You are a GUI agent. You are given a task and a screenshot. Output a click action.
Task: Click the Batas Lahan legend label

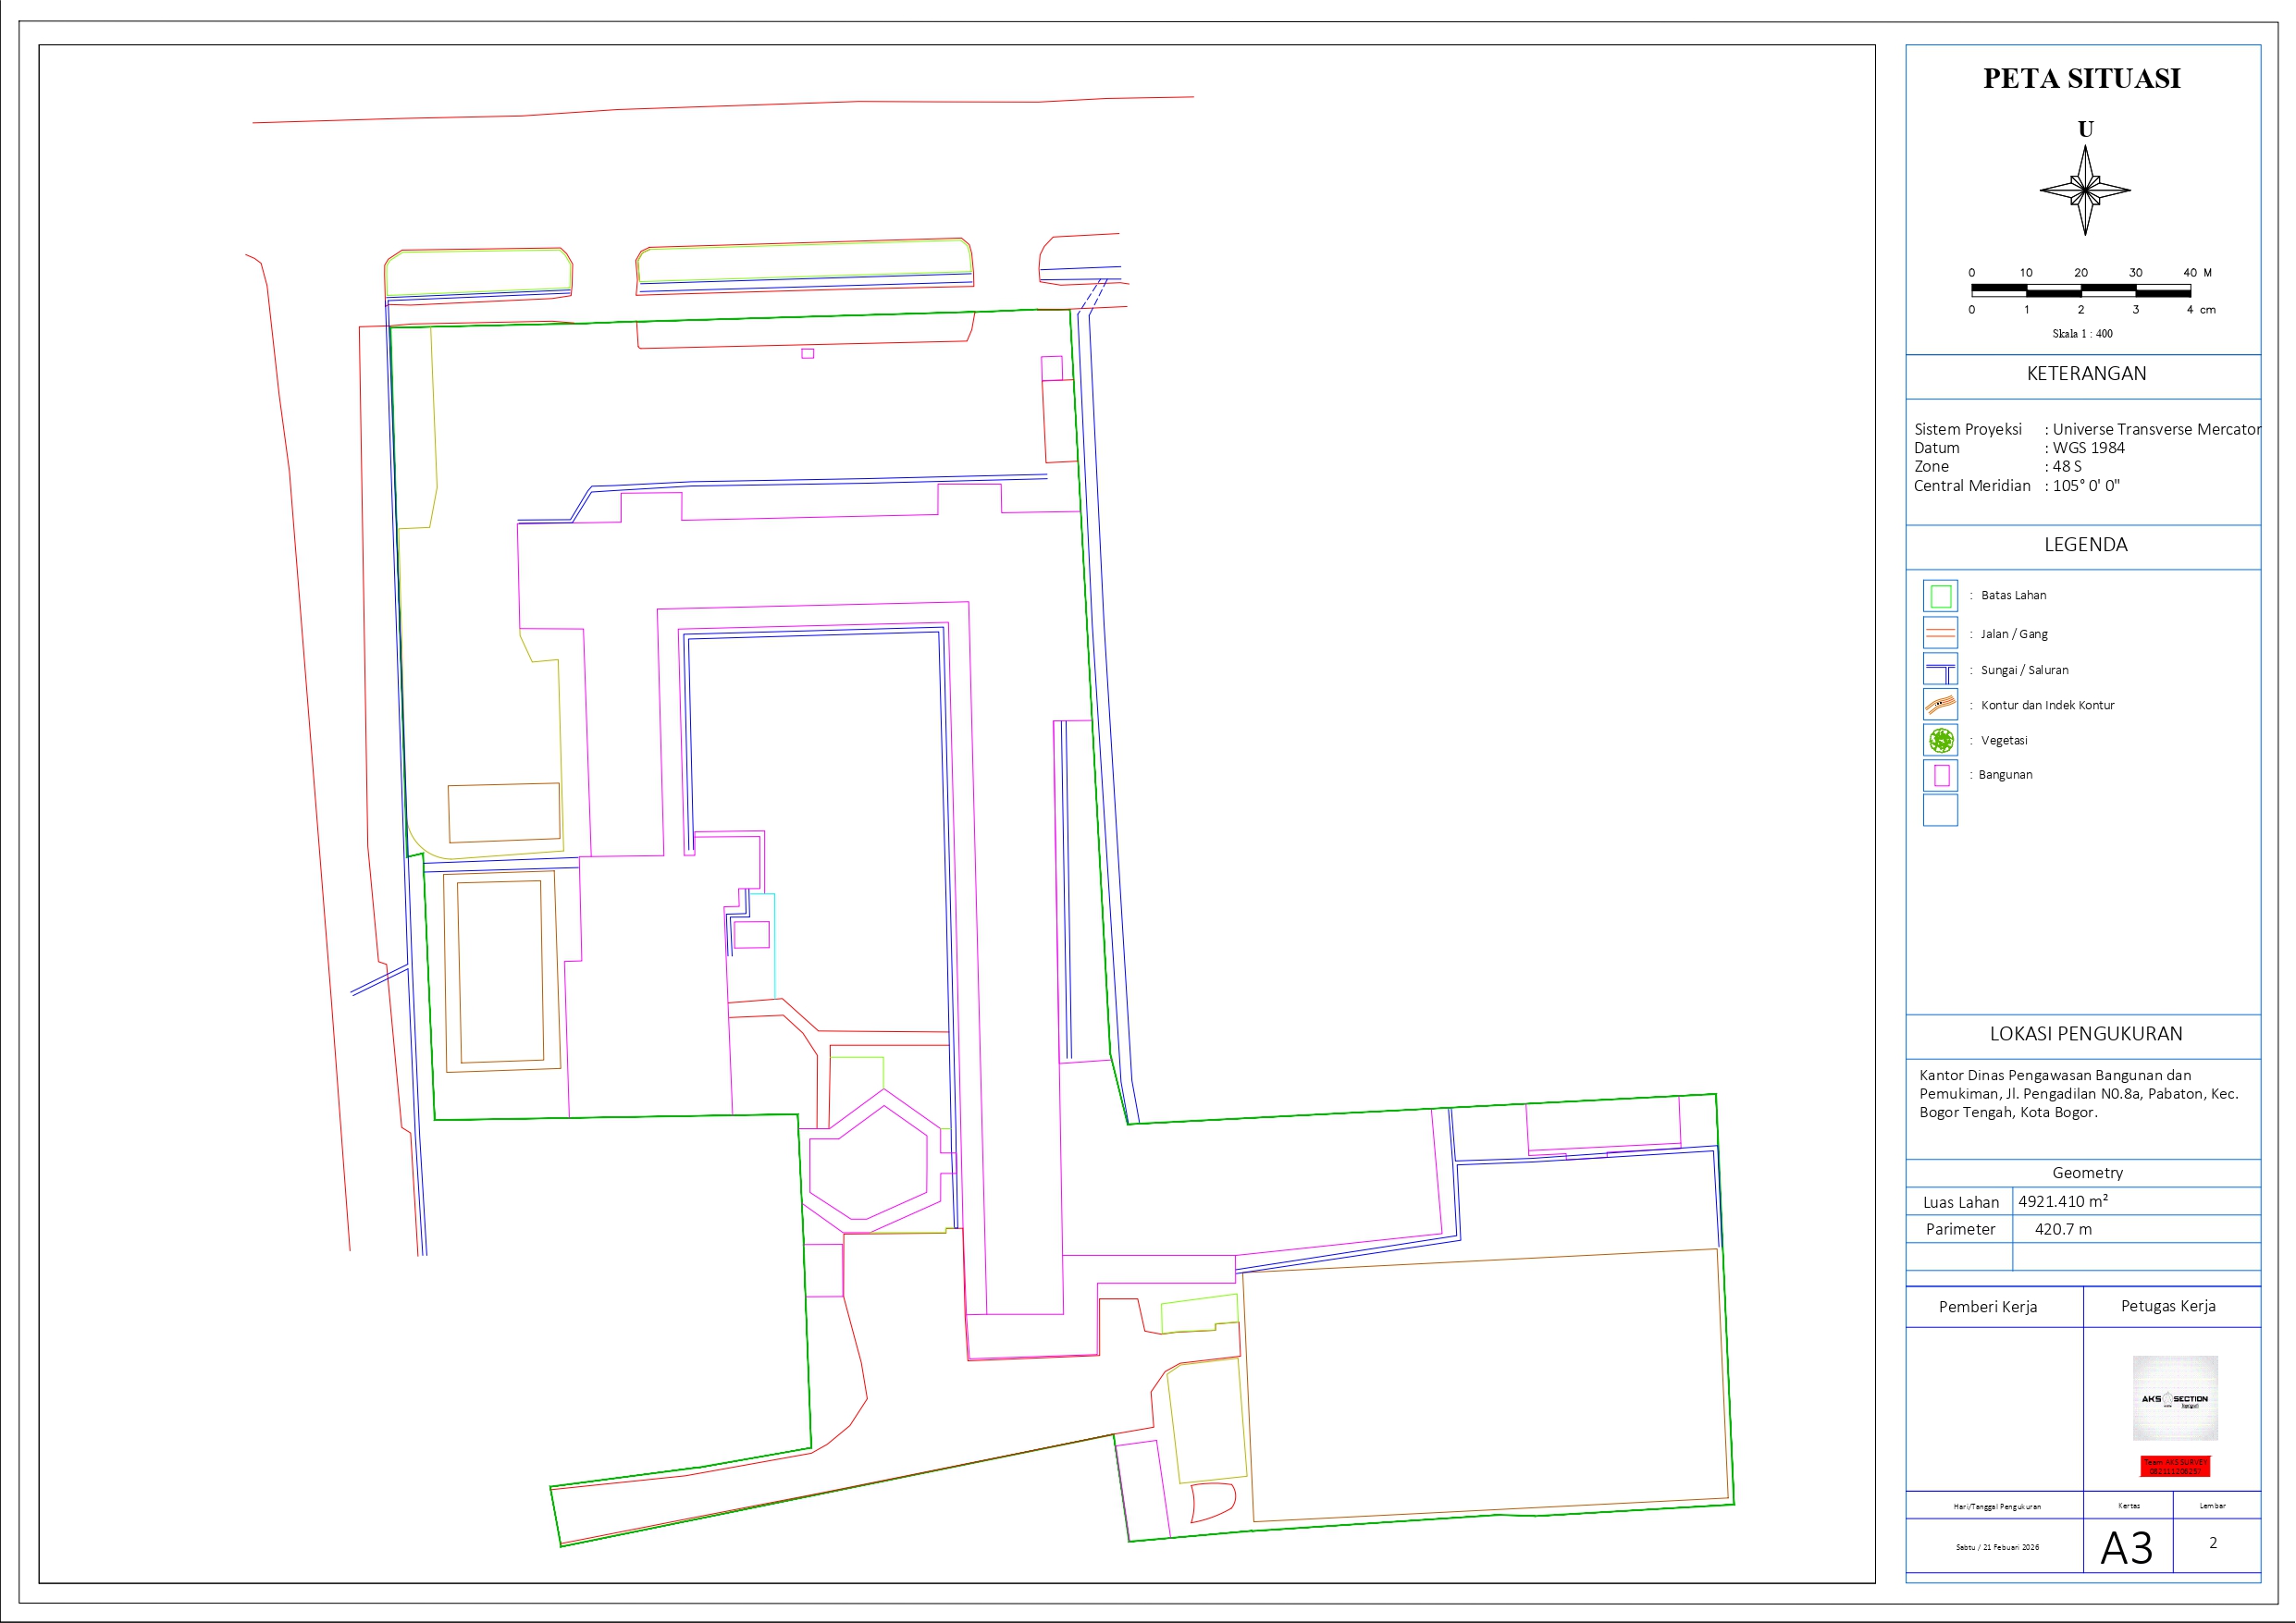[x=2013, y=595]
